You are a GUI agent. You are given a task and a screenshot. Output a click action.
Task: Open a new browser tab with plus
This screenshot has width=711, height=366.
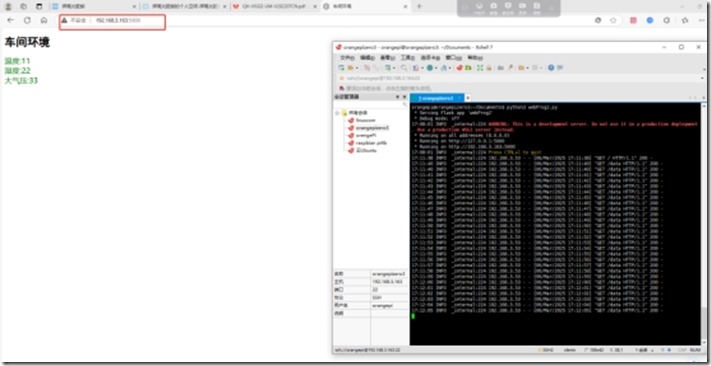[419, 6]
